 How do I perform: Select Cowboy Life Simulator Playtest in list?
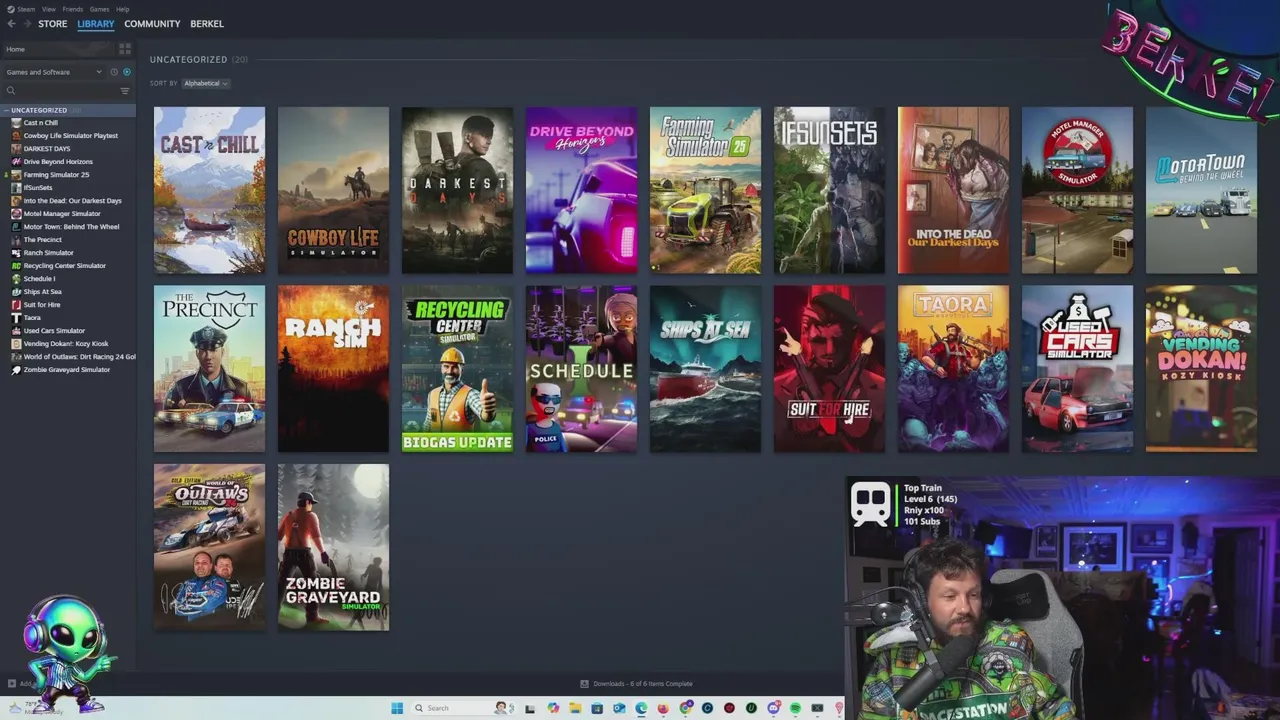point(71,136)
